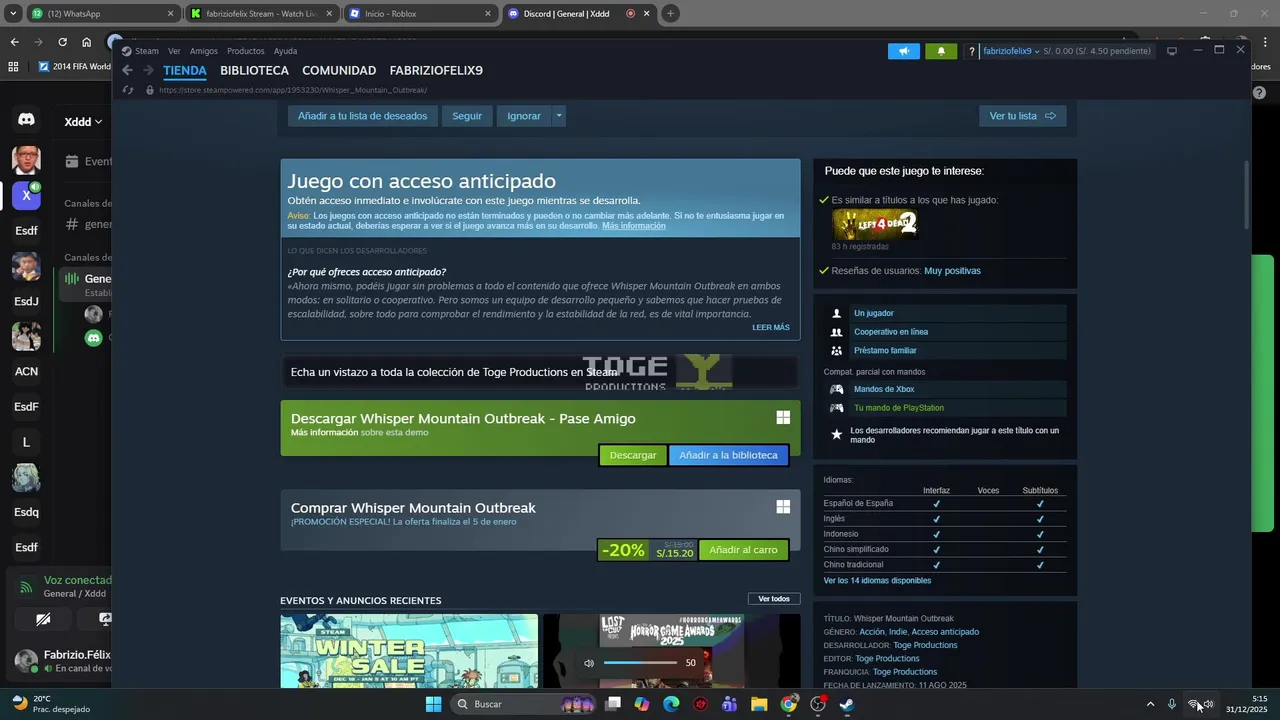Click the Muy positivas reviews link
Viewport: 1280px width, 720px height.
click(952, 271)
